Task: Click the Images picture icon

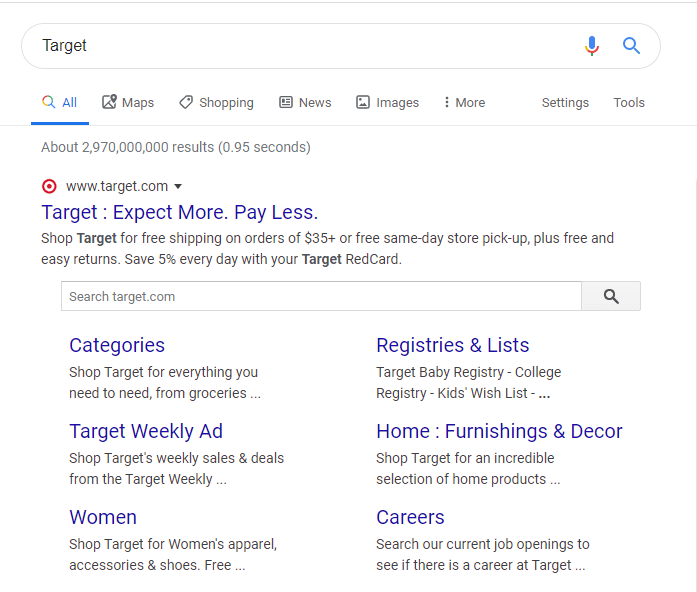Action: click(x=363, y=102)
